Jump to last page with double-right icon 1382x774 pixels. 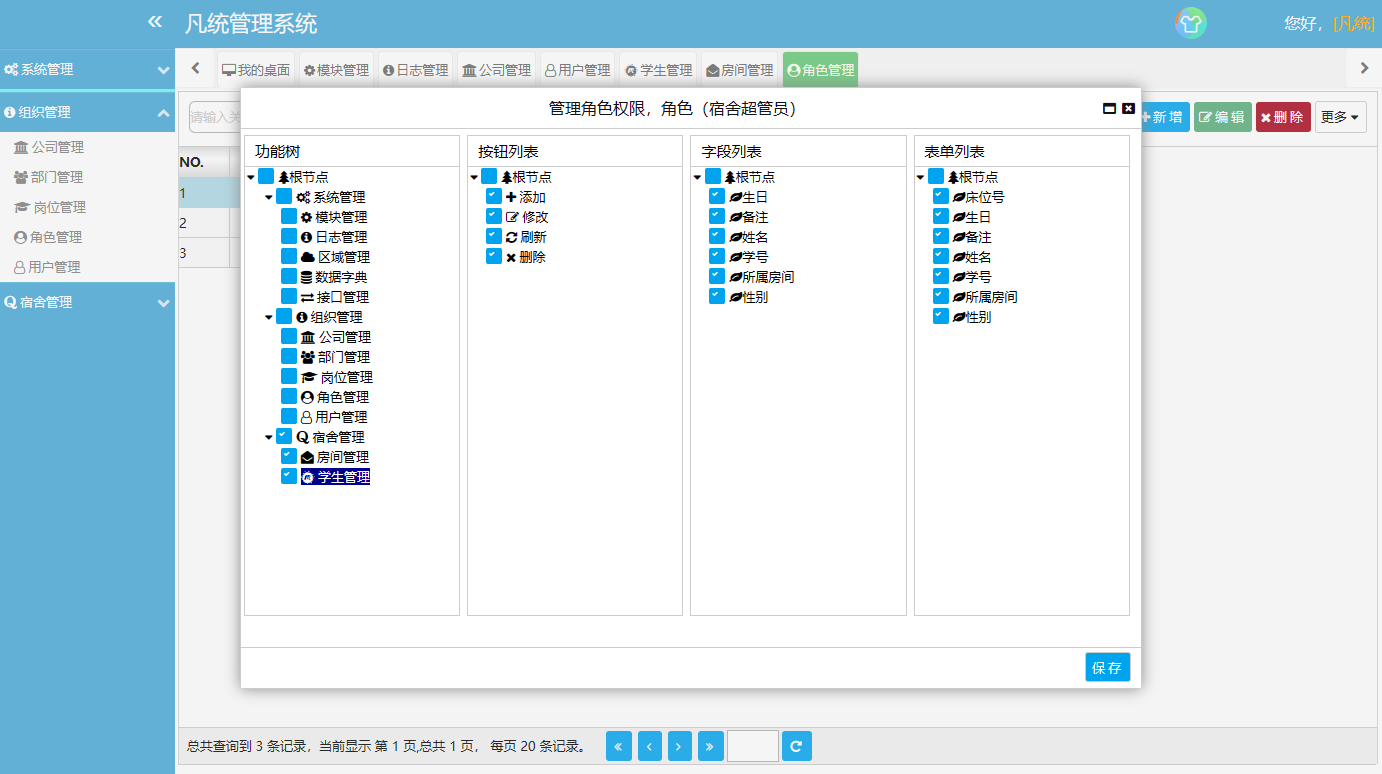711,746
